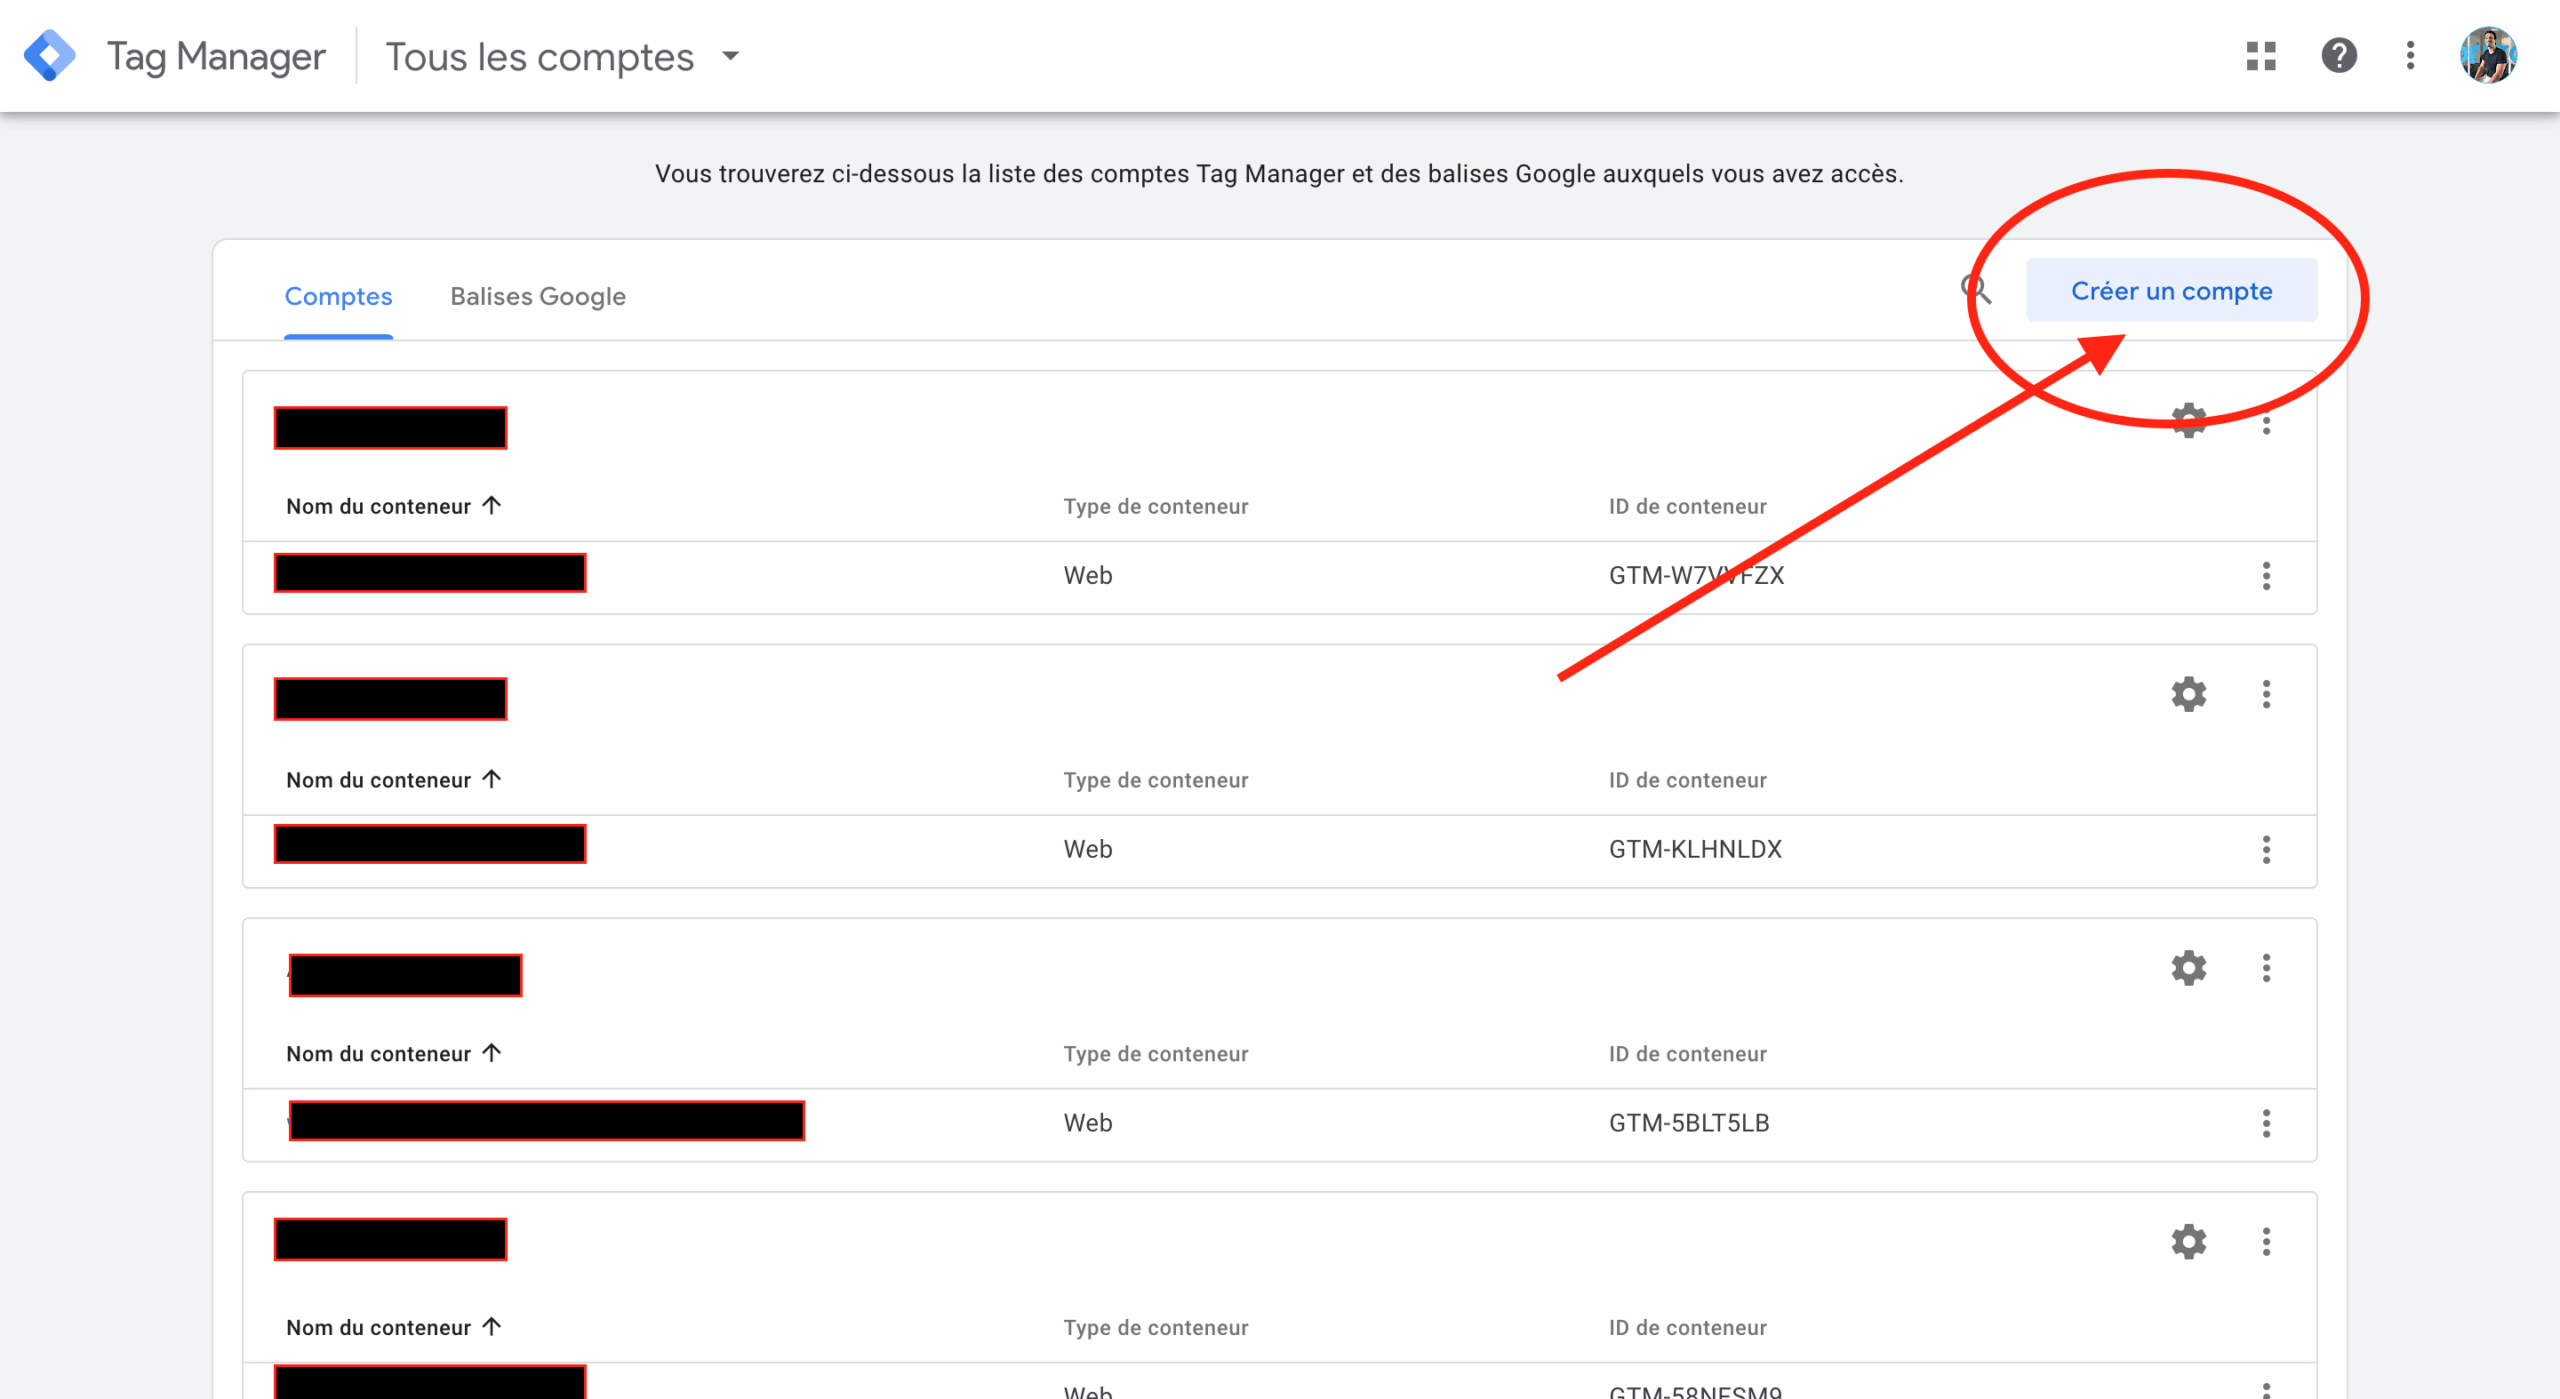Open row menu for GTM-KLHNLDX container

2266,850
